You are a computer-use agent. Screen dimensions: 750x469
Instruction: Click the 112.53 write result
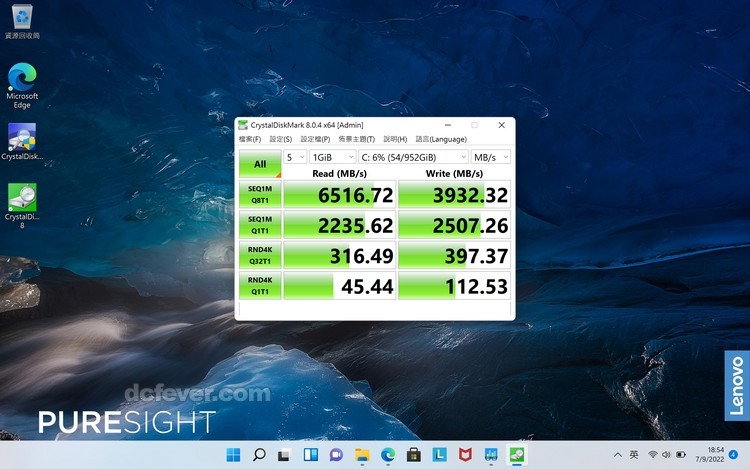pyautogui.click(x=454, y=285)
